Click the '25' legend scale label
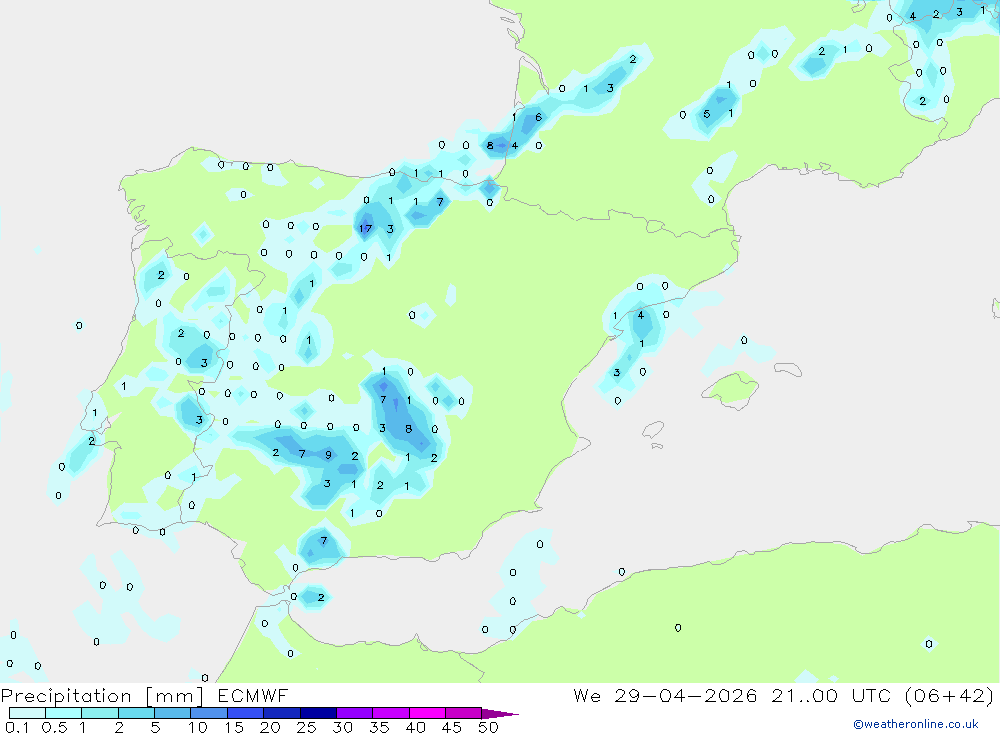 pos(306,727)
